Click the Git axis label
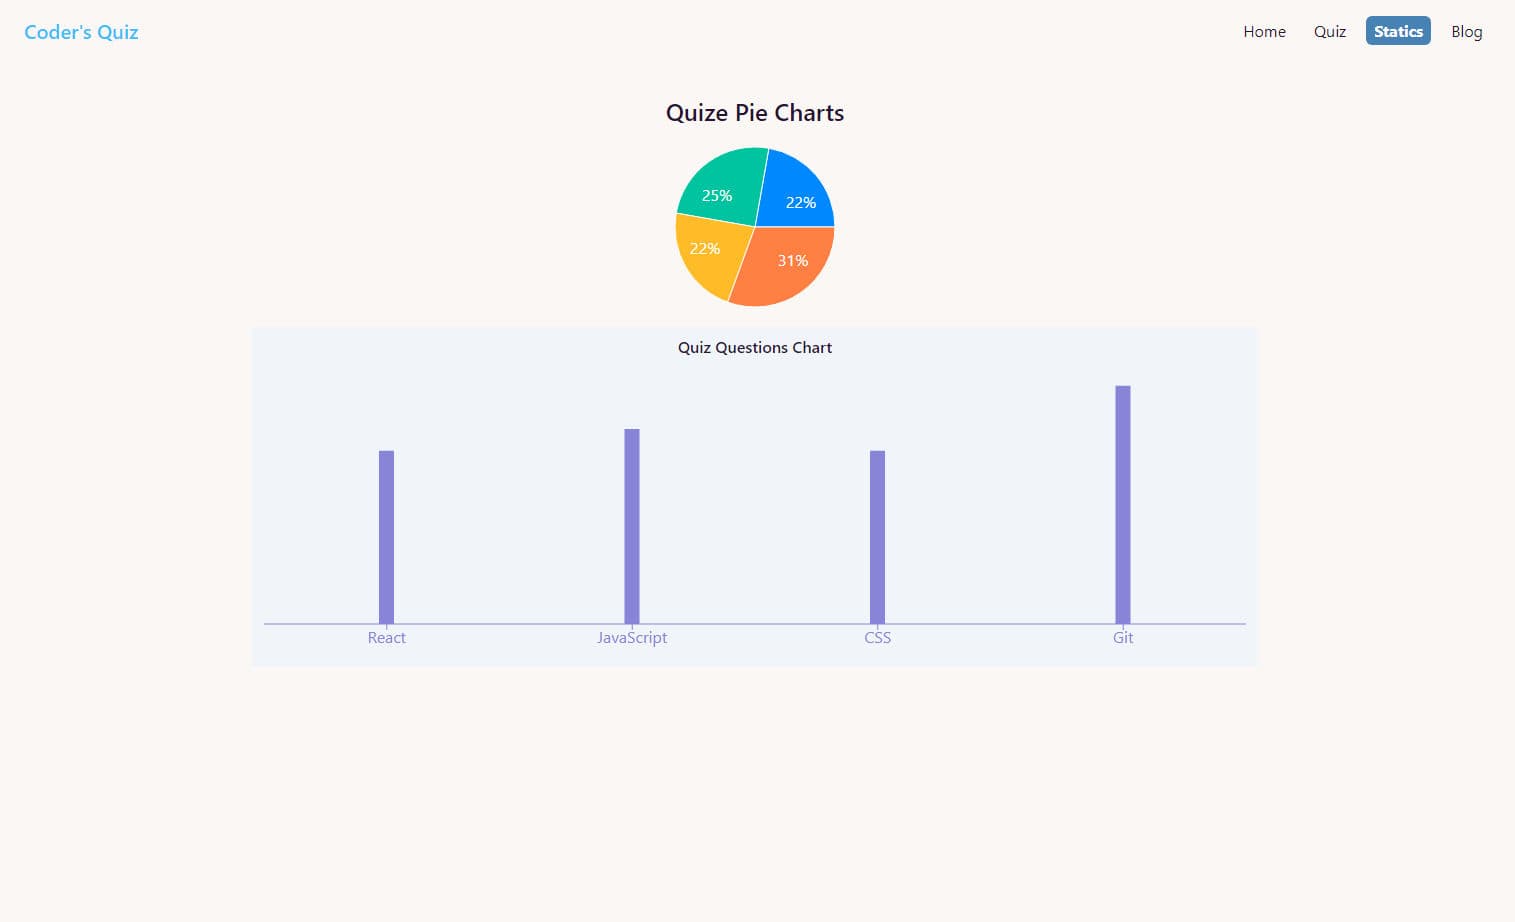 click(1122, 638)
